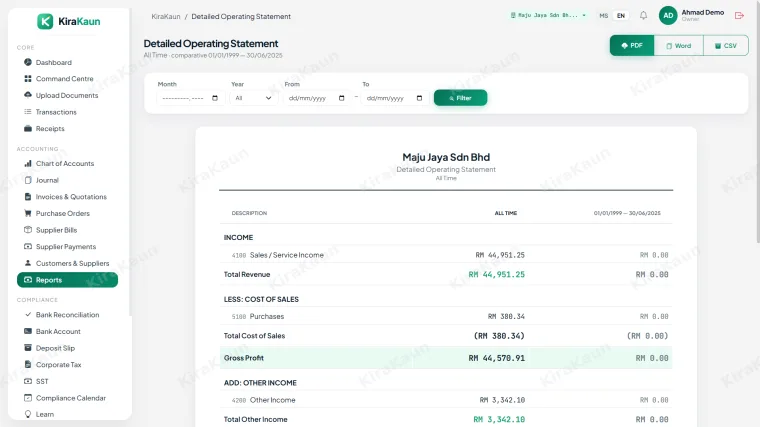Open Dashboard icon in sidebar
Image resolution: width=760 pixels, height=427 pixels.
(28, 62)
